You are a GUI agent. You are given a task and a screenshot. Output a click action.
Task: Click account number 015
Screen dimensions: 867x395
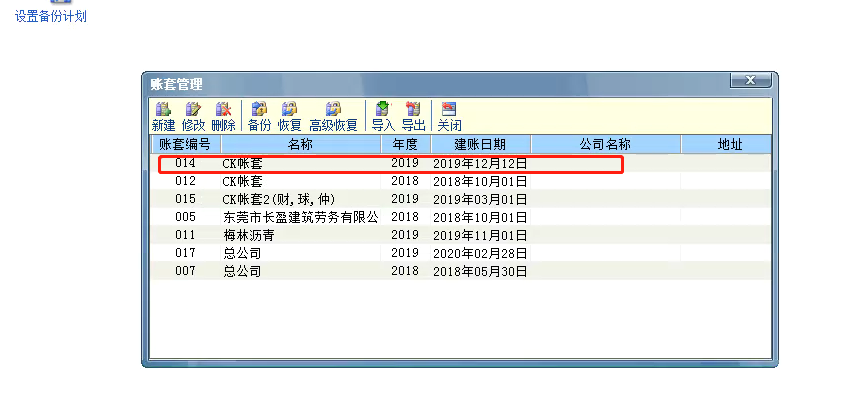(x=186, y=199)
